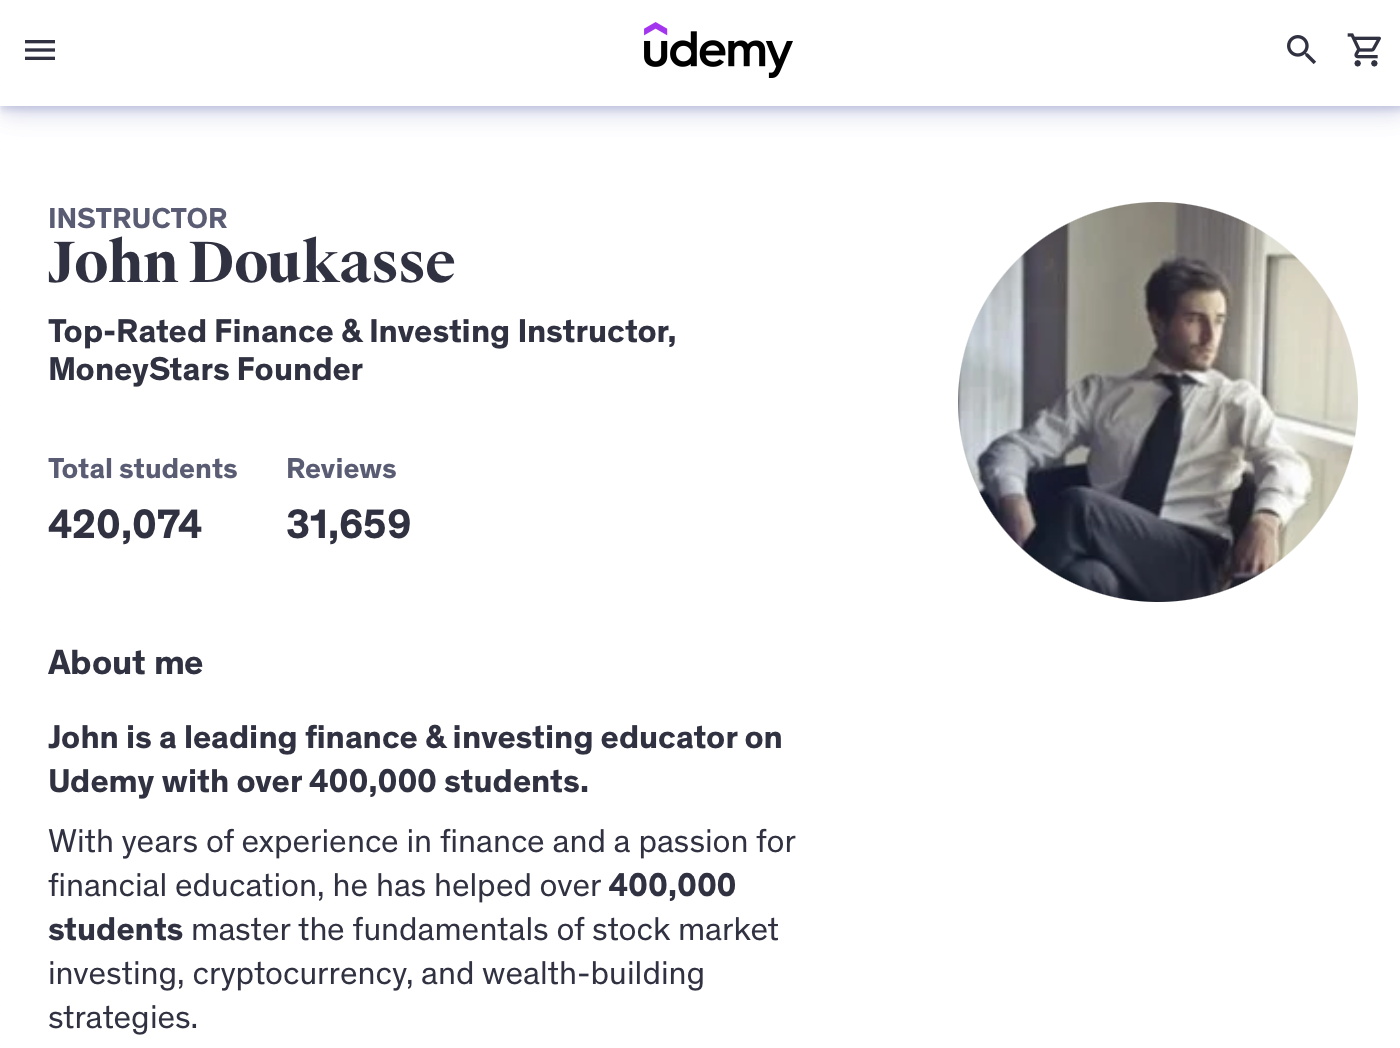The width and height of the screenshot is (1400, 1048).
Task: Click the About me heading
Action: pyautogui.click(x=125, y=663)
